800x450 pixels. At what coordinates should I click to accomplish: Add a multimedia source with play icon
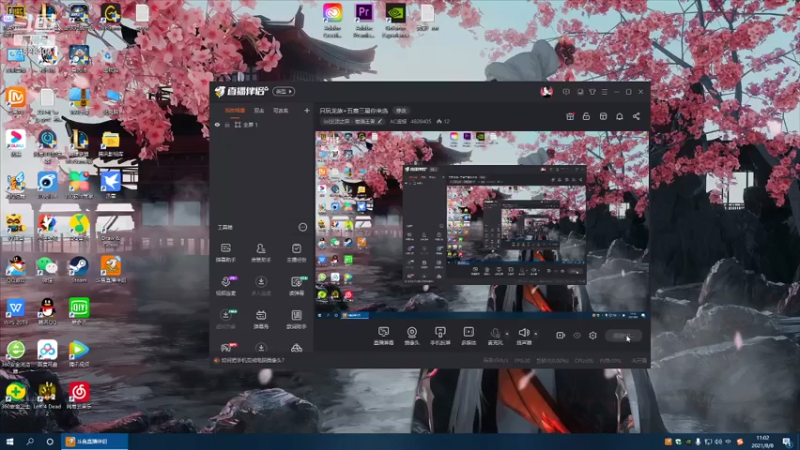468,336
